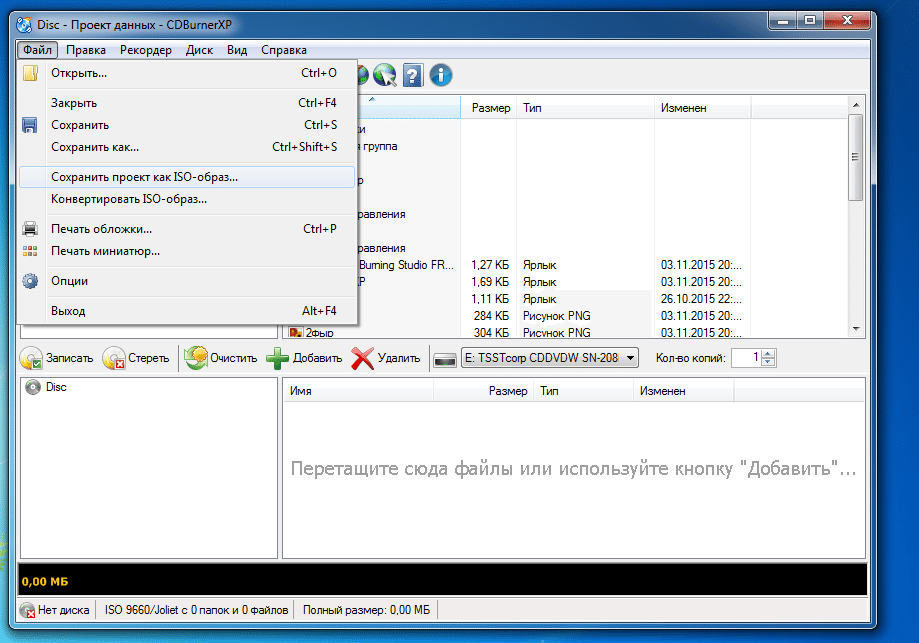Select the Disc node in the tree
The image size is (919, 643).
click(56, 387)
